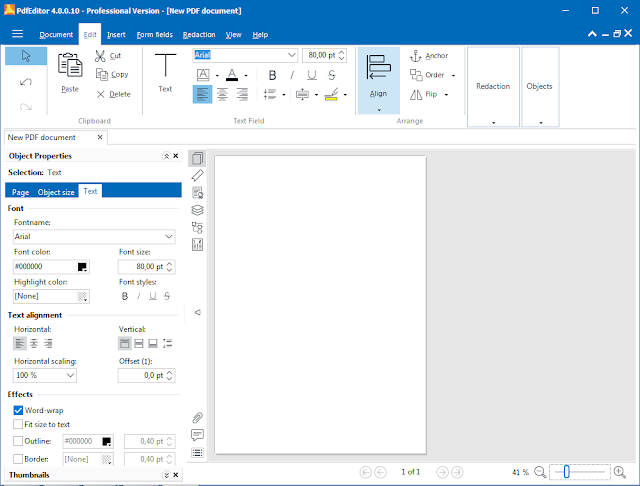Paste from the clipboard
640x486 pixels.
pyautogui.click(x=70, y=72)
